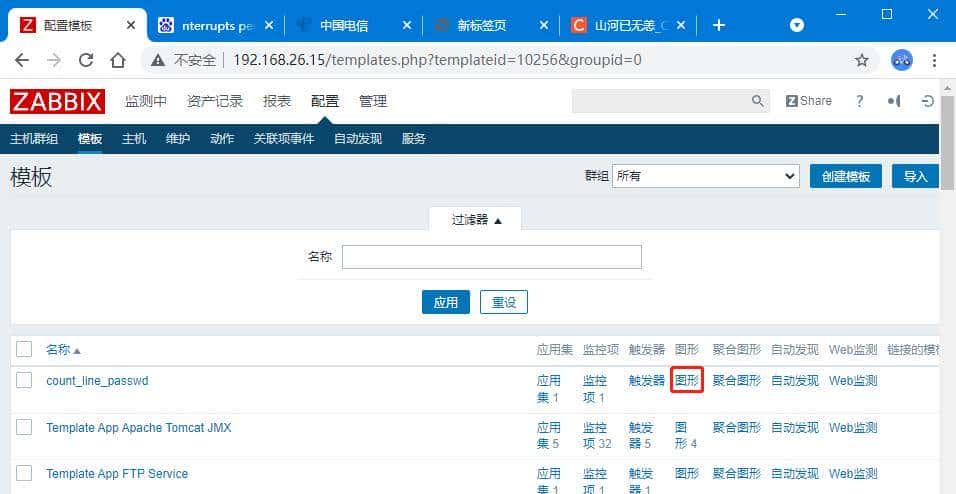Open the 群组 dropdown showing 所有
The width and height of the screenshot is (956, 494).
pos(705,176)
